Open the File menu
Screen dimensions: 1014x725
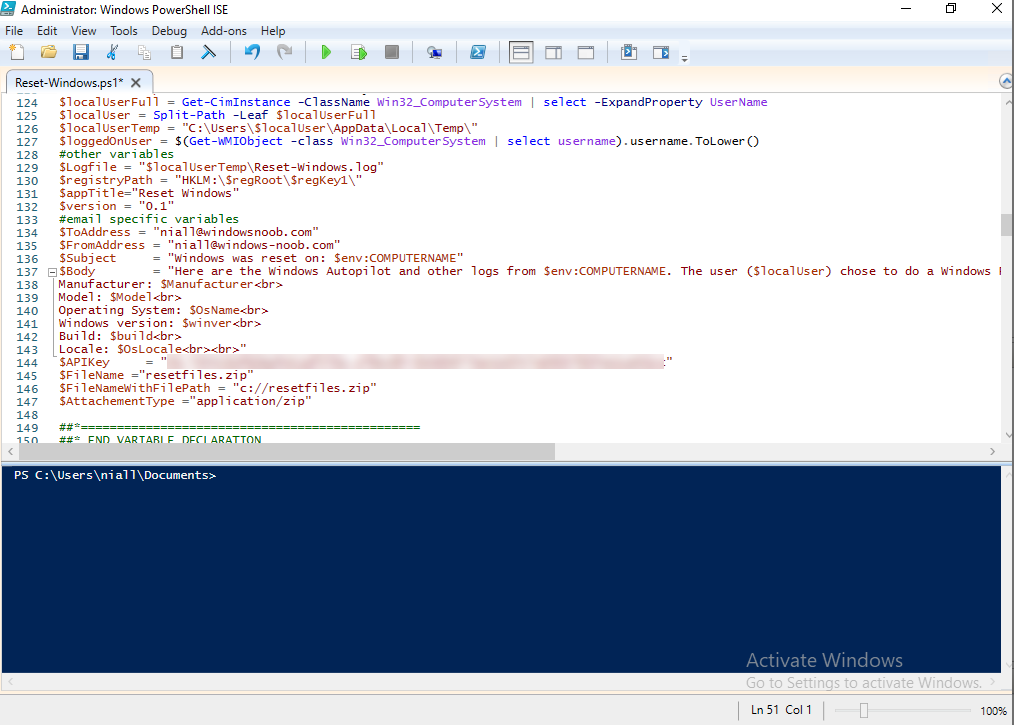[14, 31]
